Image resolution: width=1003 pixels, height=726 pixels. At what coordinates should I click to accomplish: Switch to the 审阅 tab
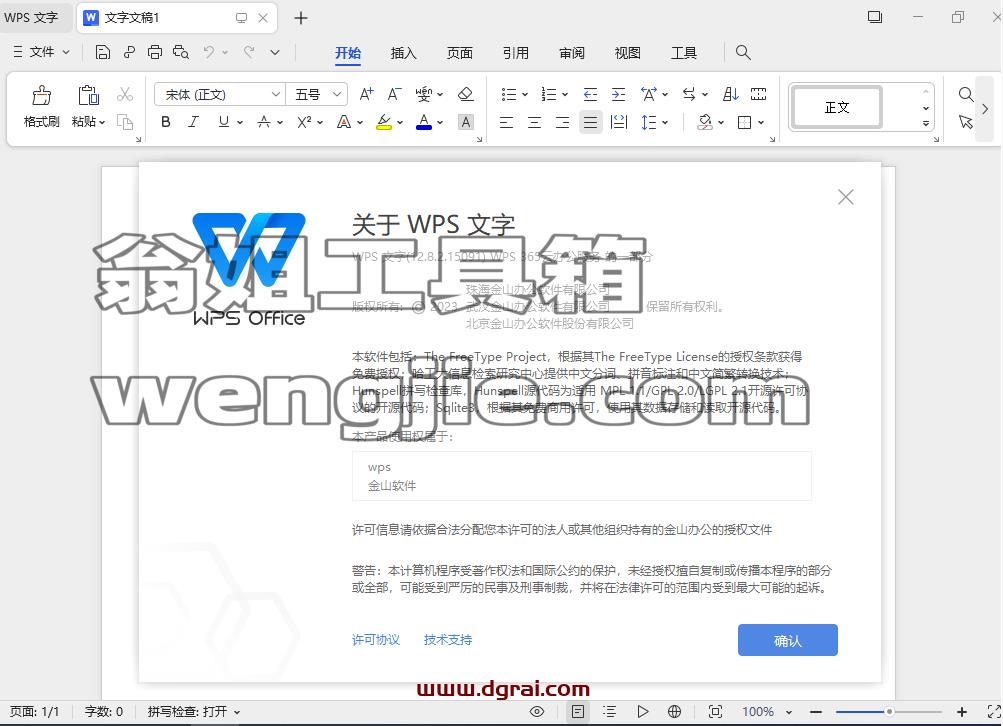(572, 53)
